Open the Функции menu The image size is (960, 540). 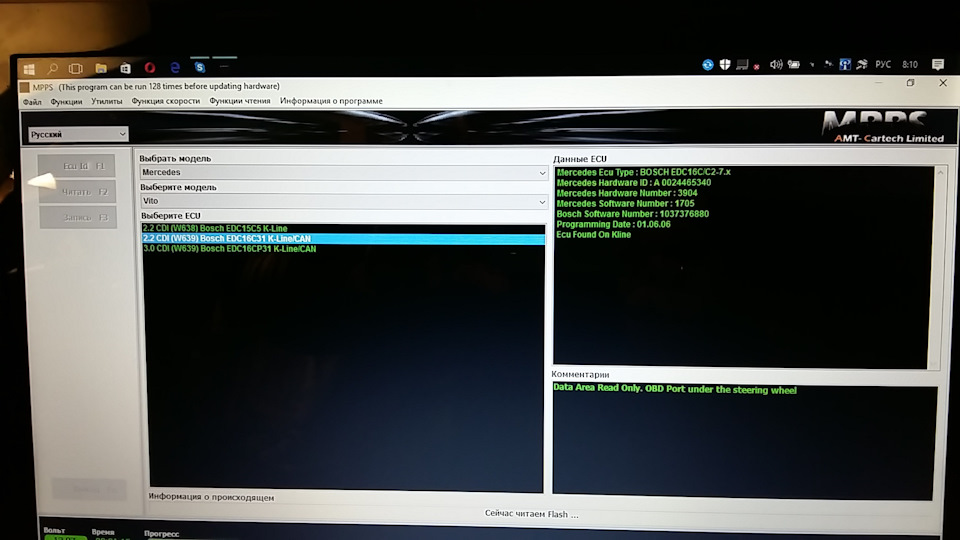tap(66, 102)
